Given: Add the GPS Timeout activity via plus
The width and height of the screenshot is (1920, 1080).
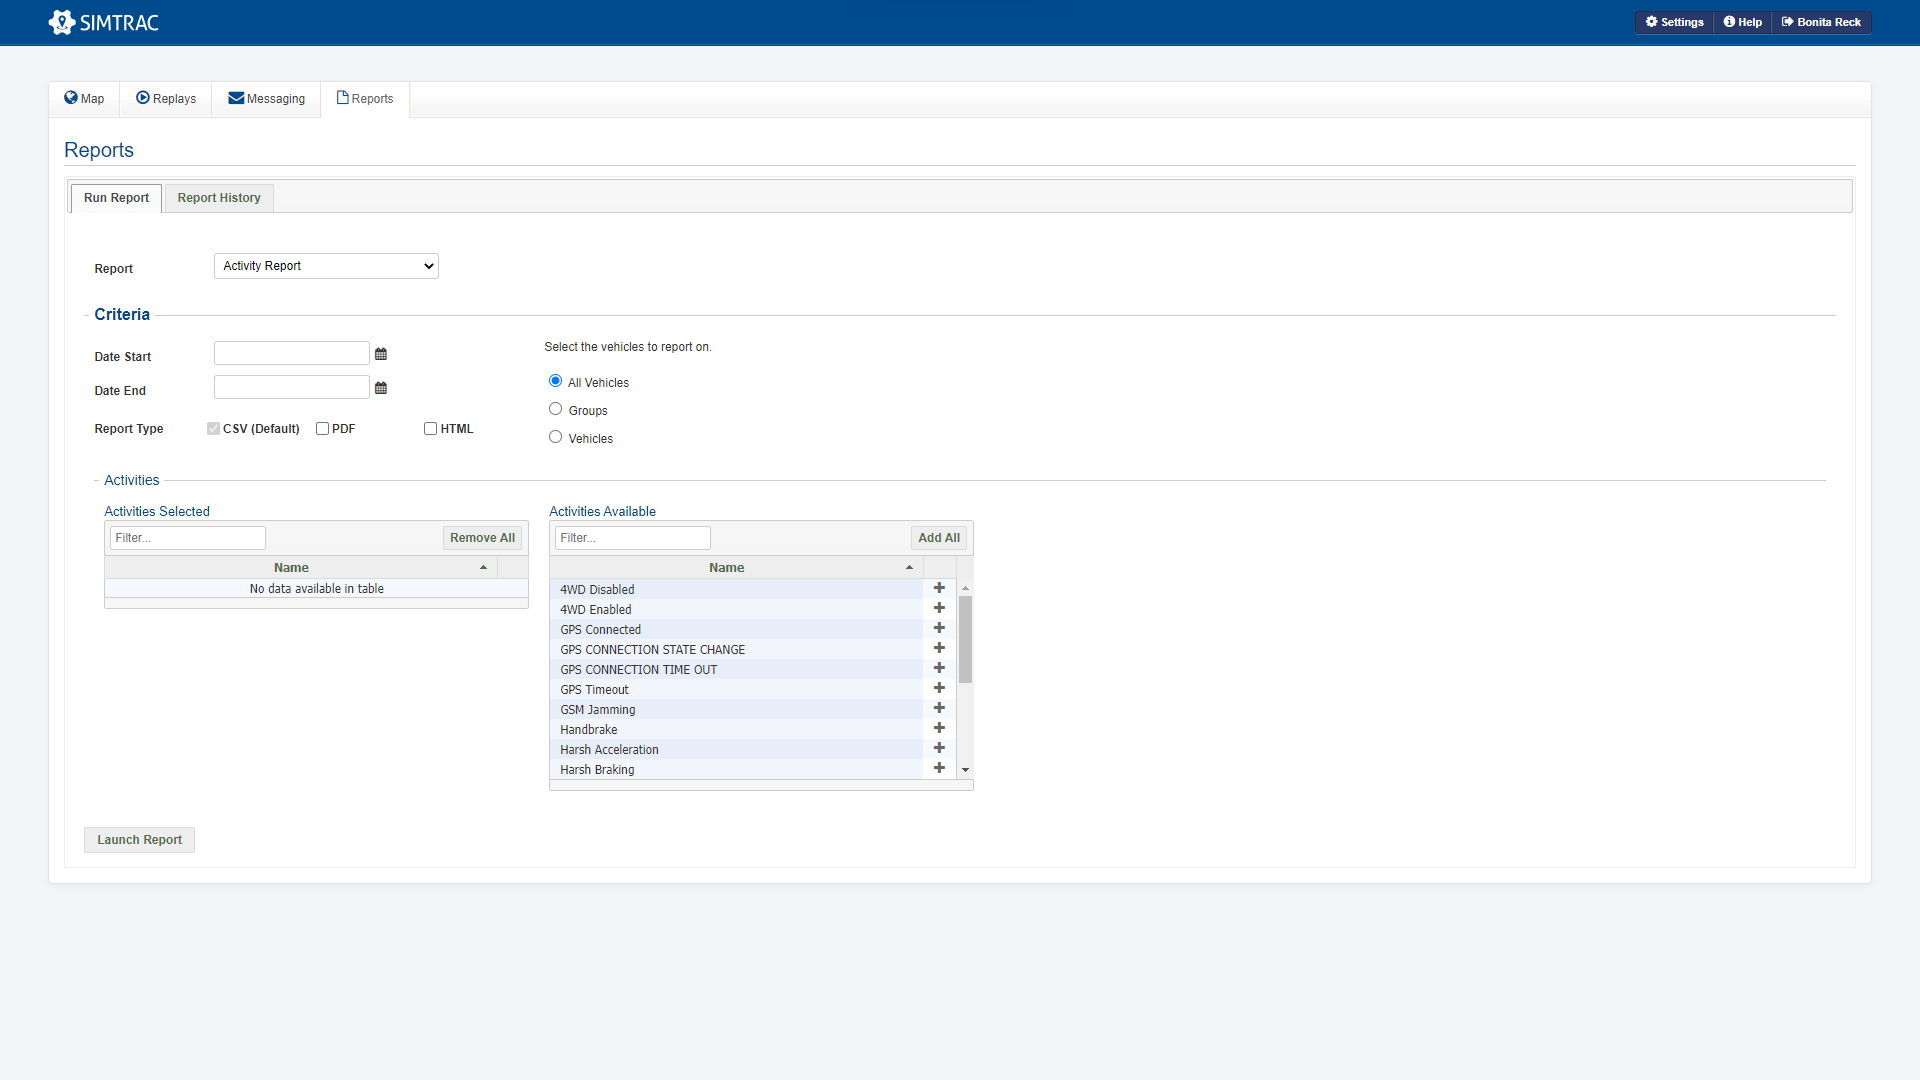Looking at the screenshot, I should point(939,688).
